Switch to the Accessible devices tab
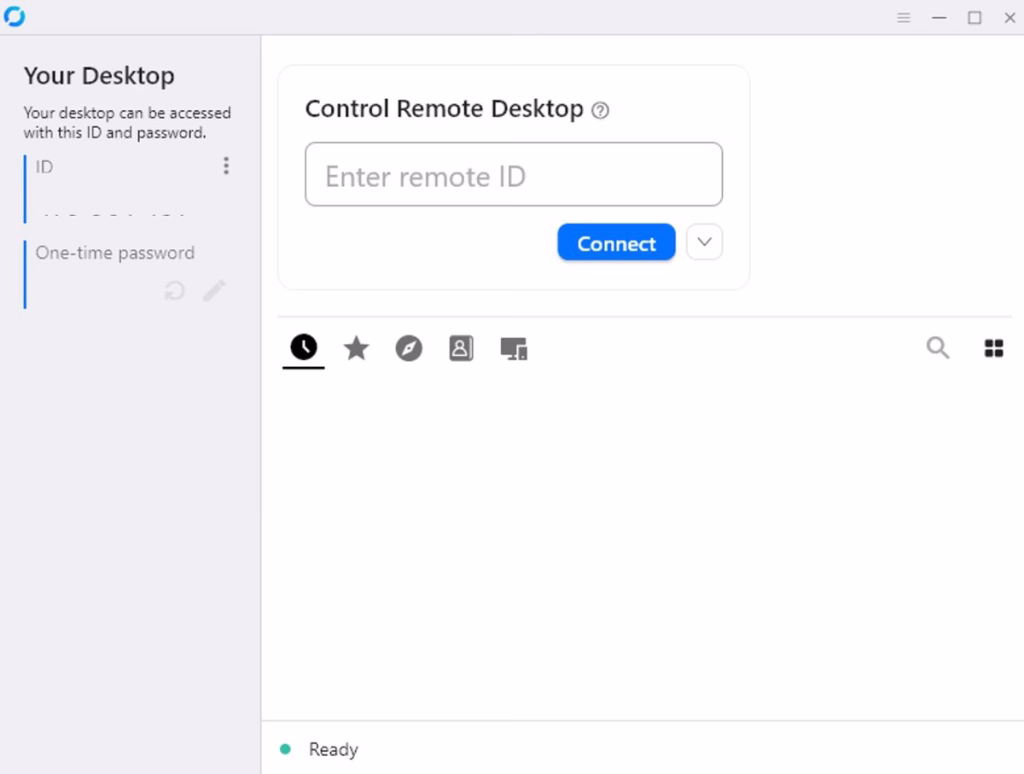Screen dimensions: 1024x774 (514, 348)
